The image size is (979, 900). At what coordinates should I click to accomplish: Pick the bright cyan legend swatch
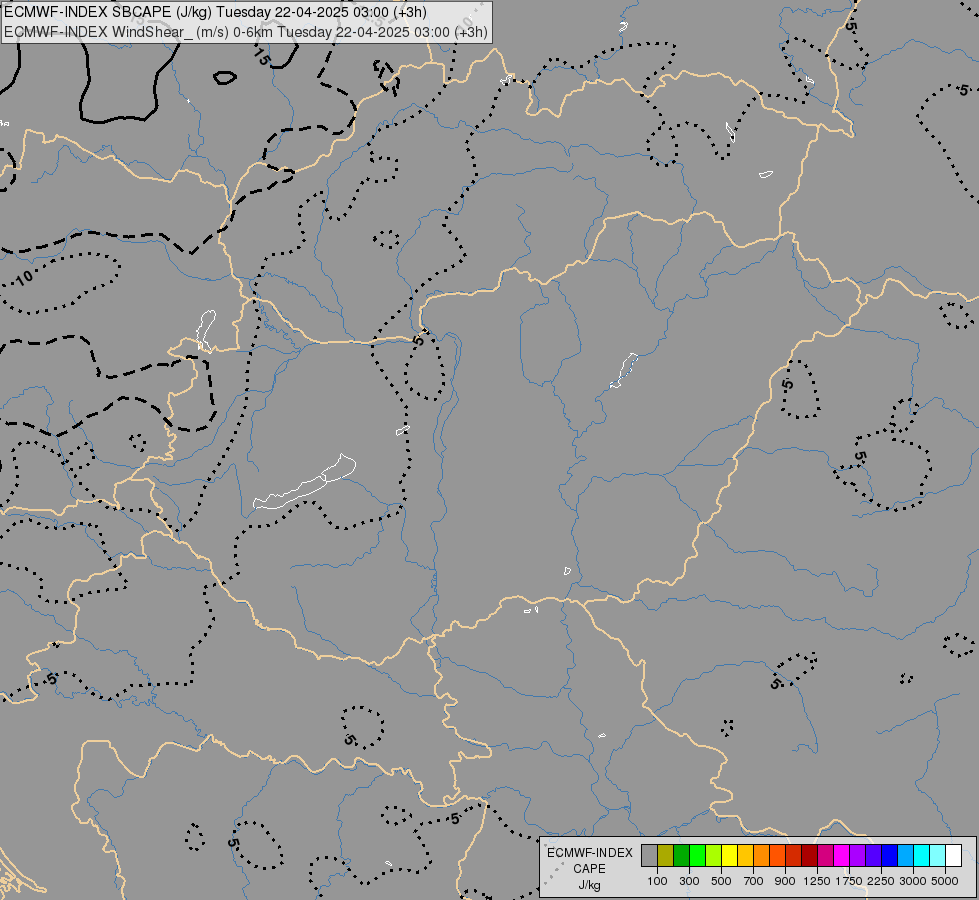(x=922, y=855)
